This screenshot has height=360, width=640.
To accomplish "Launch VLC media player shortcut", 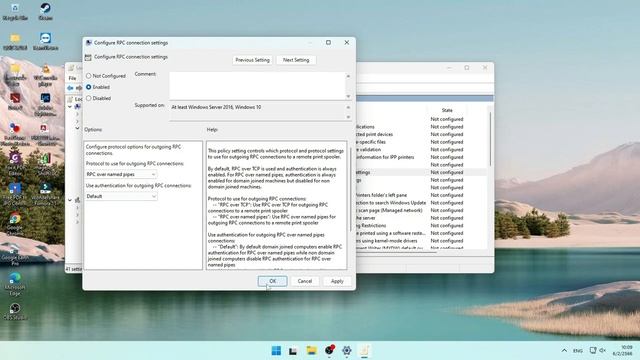I will (x=45, y=75).
